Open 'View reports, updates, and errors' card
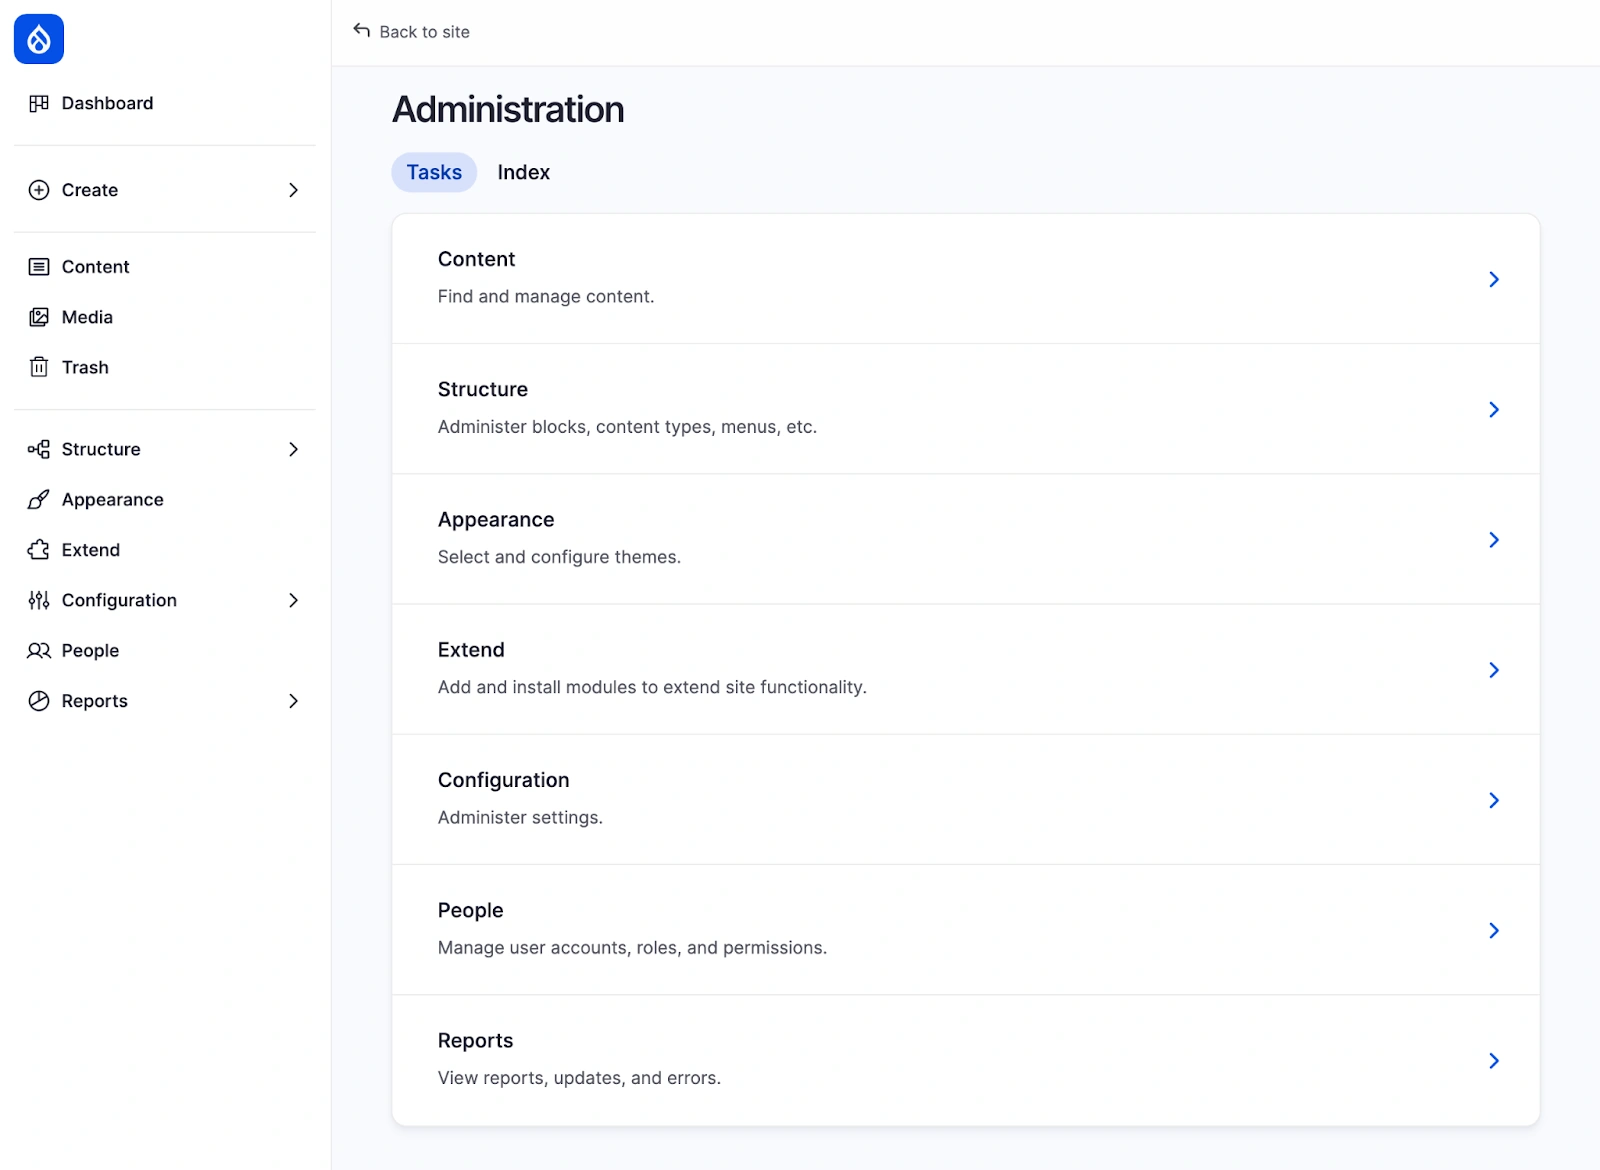The image size is (1600, 1170). pyautogui.click(x=965, y=1060)
